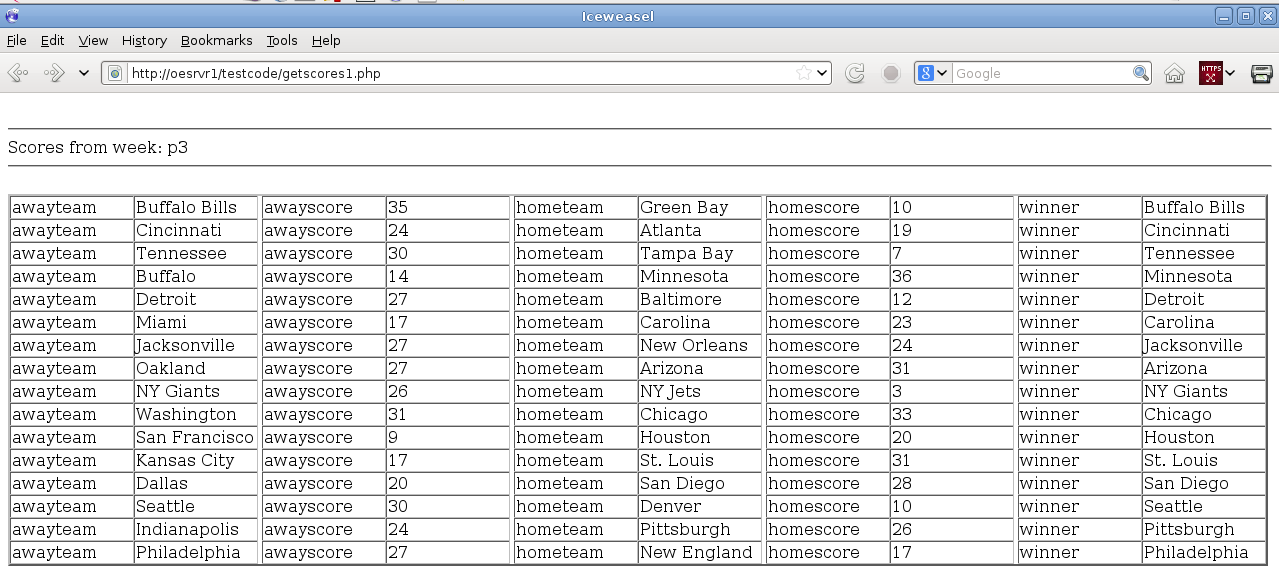Close the Iceweasel window
This screenshot has height=588, width=1279.
pos(1267,15)
